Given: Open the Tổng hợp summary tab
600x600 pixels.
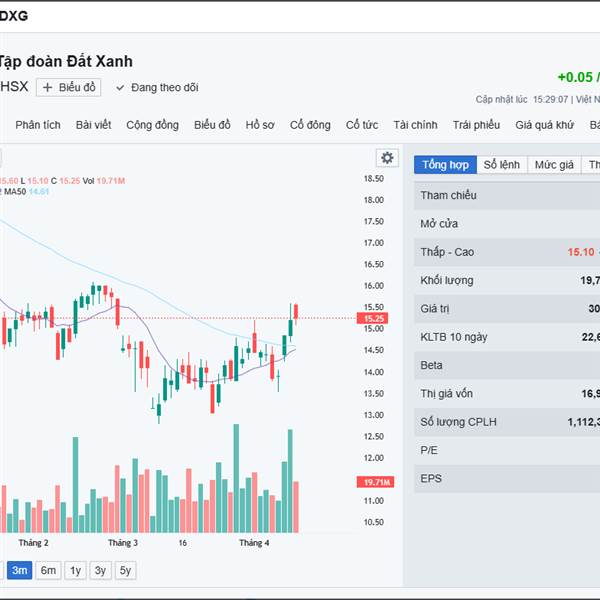Looking at the screenshot, I should click(445, 164).
